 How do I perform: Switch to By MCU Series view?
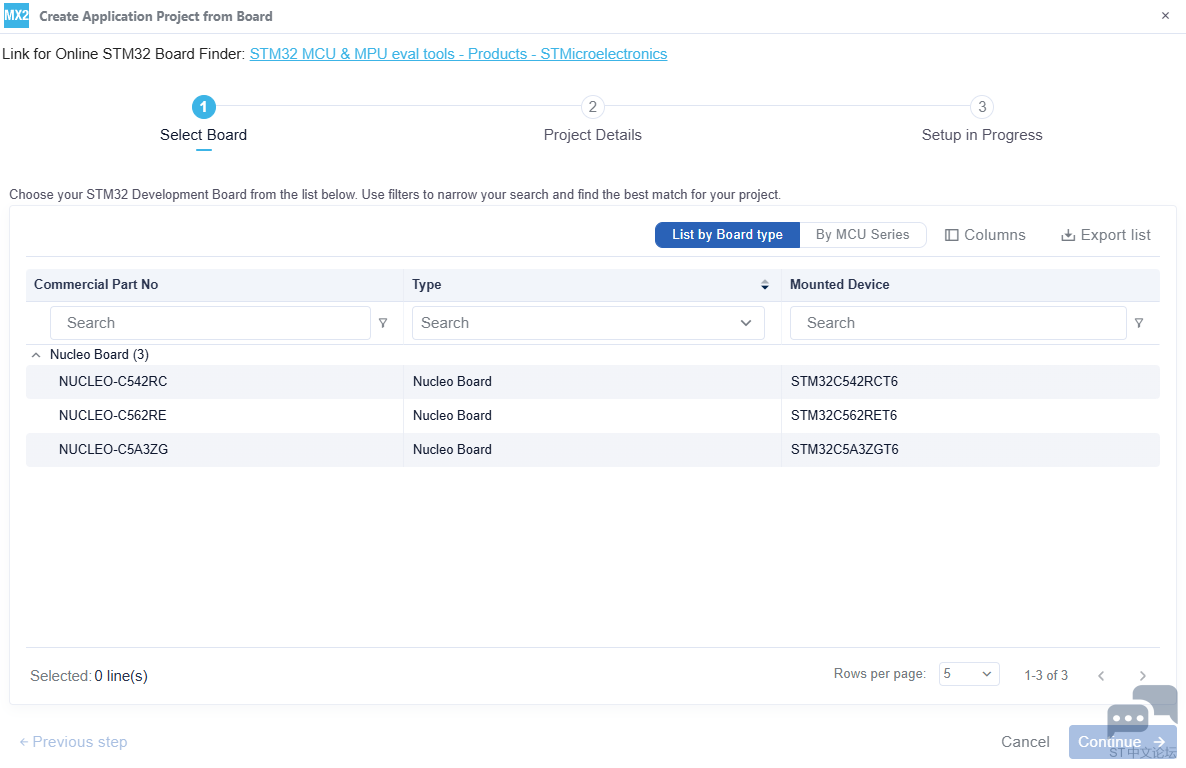click(862, 235)
